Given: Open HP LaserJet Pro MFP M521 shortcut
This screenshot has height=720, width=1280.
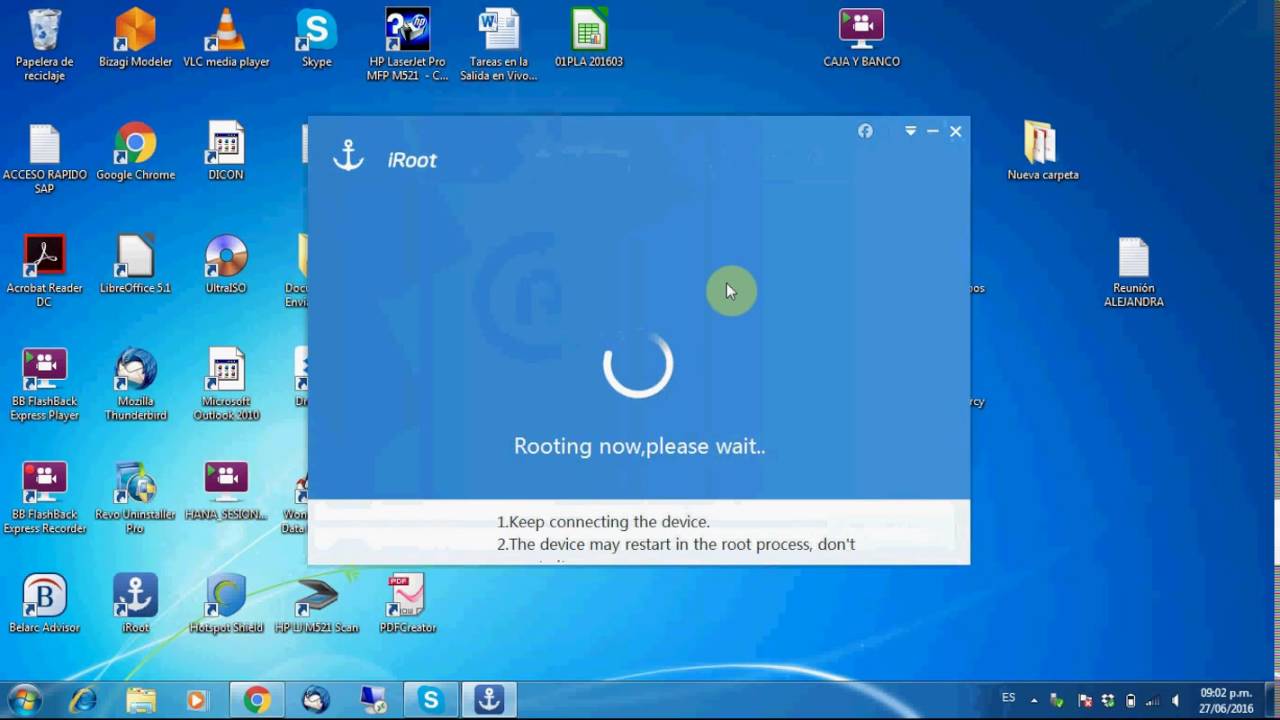Looking at the screenshot, I should point(407,45).
